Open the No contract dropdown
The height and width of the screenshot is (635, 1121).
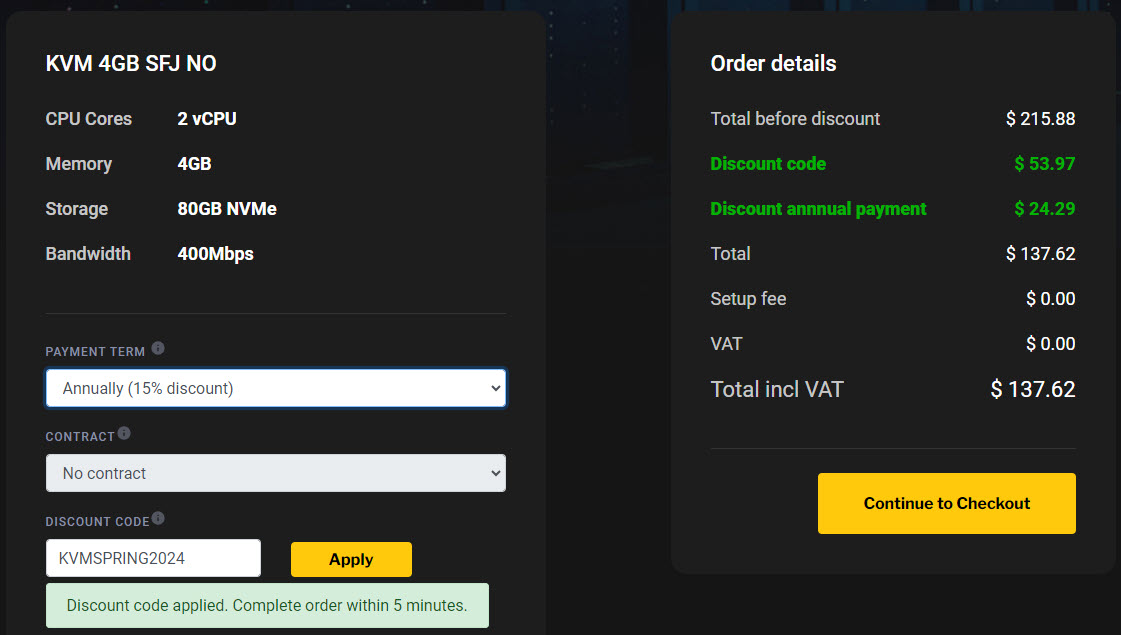(275, 472)
